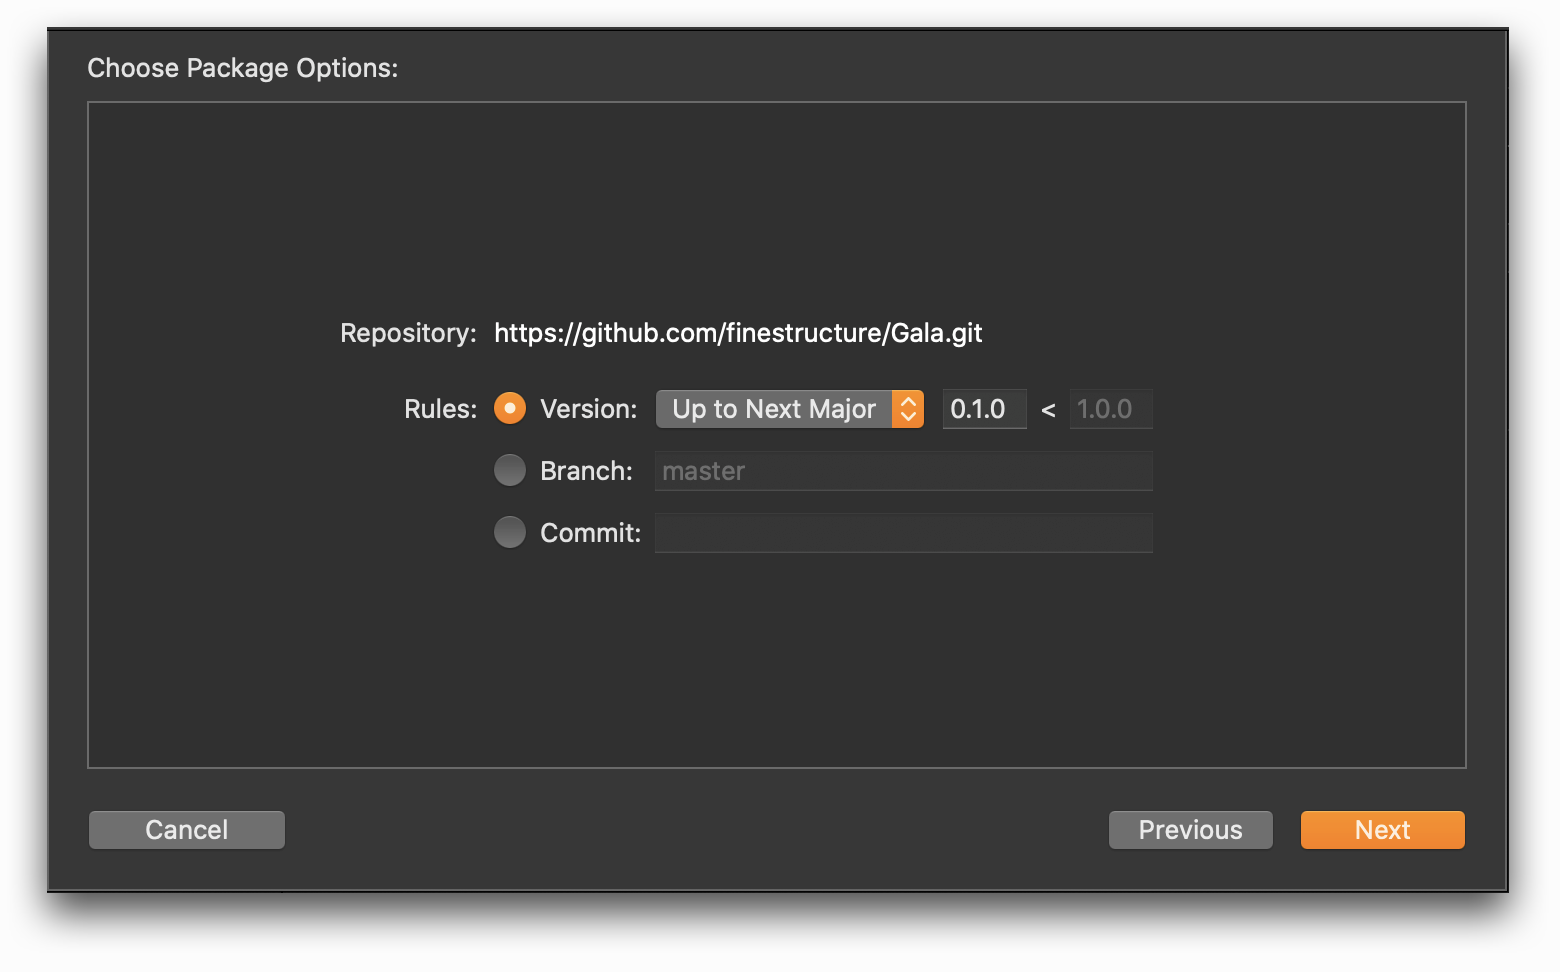Select the Version rule radio button
Screen dimensions: 1560x972
[x=510, y=409]
